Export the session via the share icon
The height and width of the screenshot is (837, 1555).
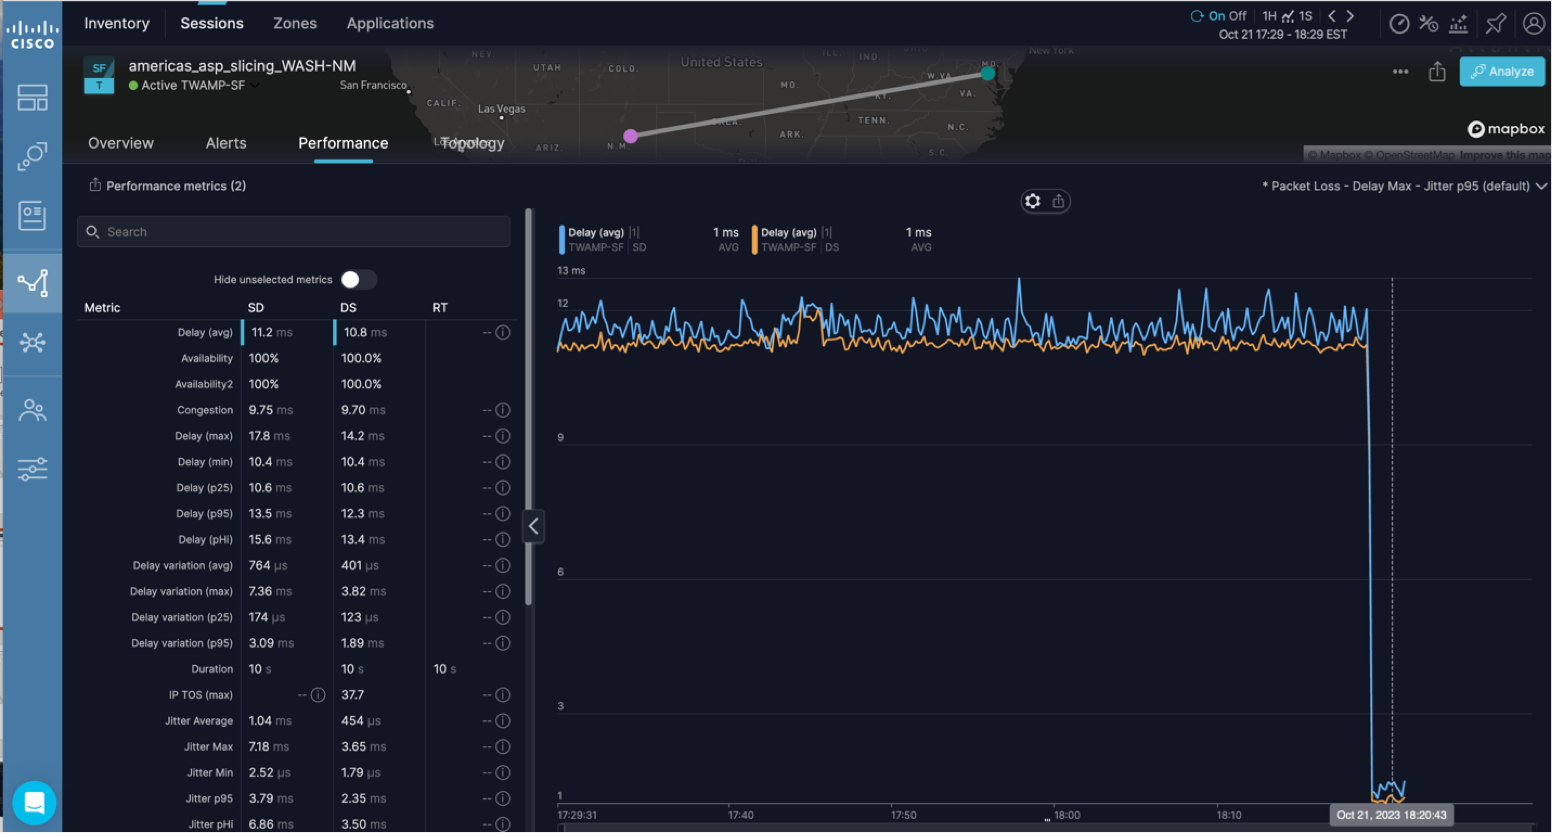[x=1437, y=71]
